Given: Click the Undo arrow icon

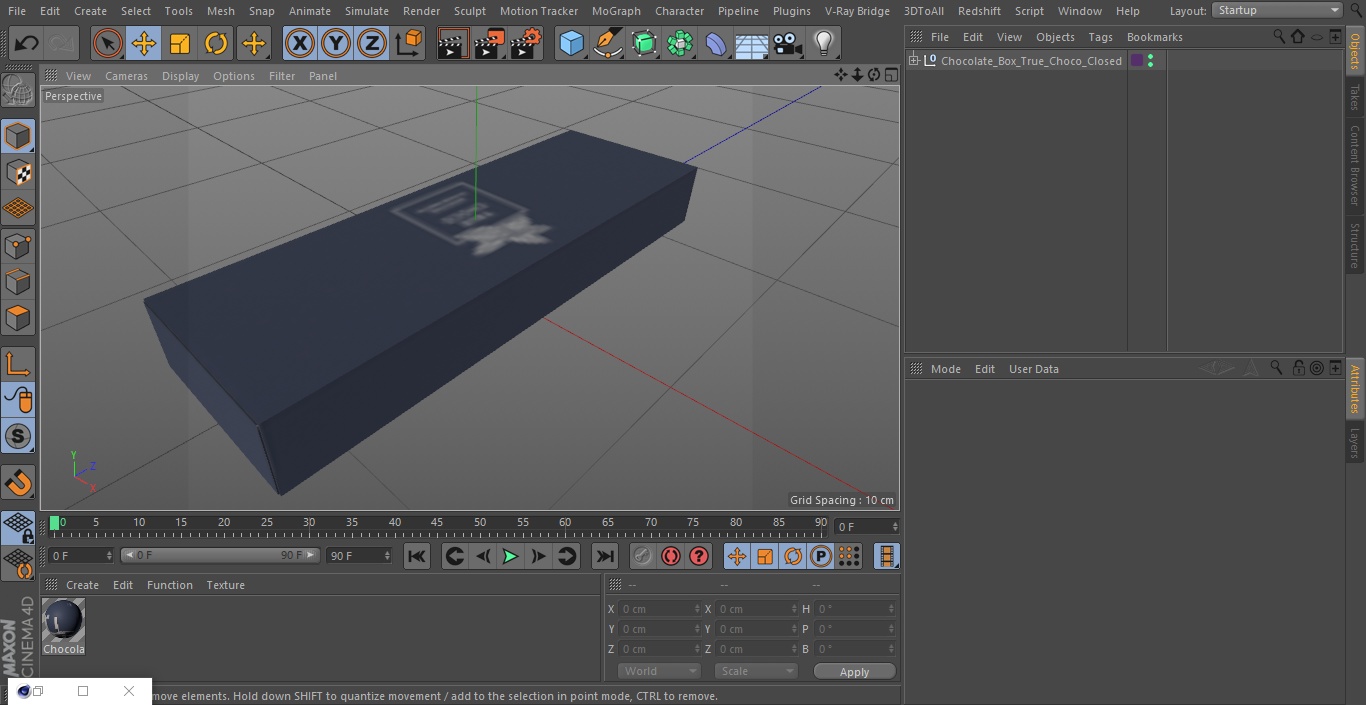Looking at the screenshot, I should tap(26, 43).
